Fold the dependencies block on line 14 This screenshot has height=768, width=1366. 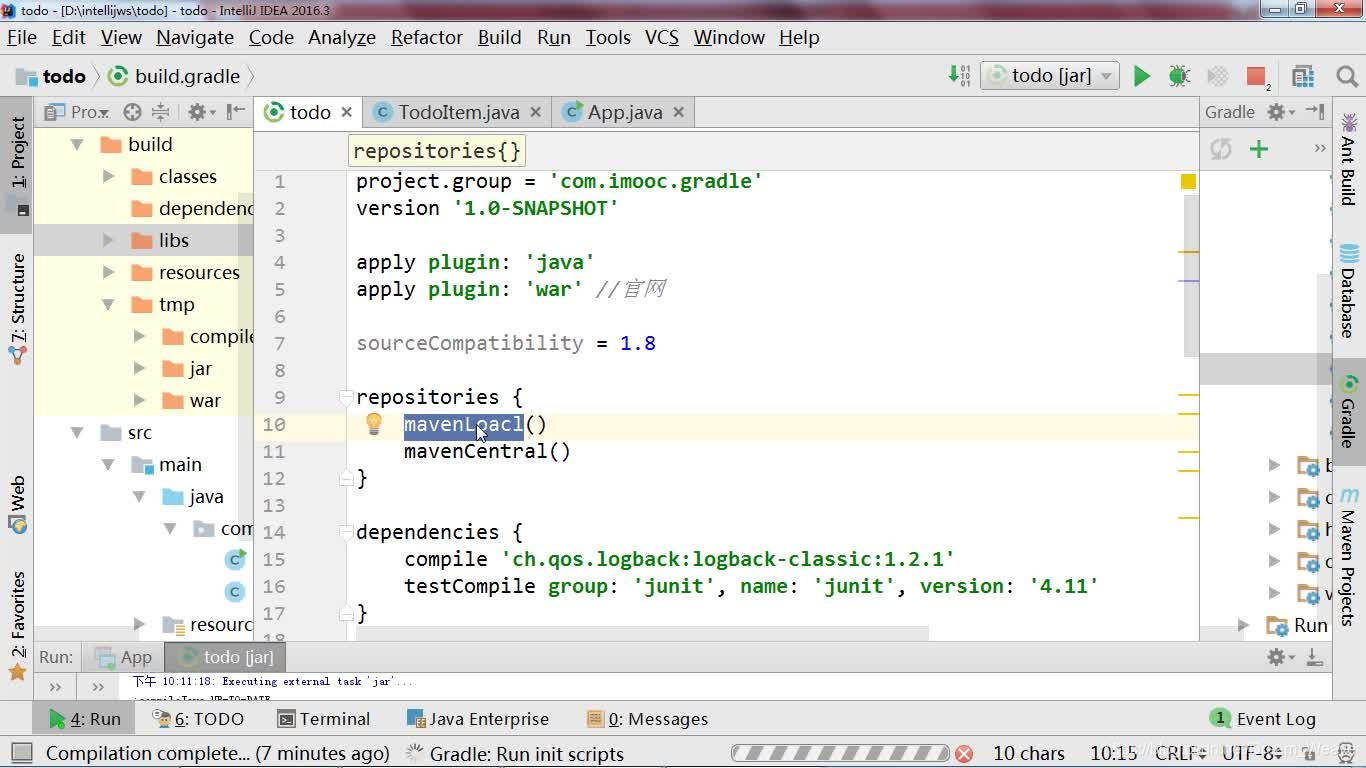(346, 532)
